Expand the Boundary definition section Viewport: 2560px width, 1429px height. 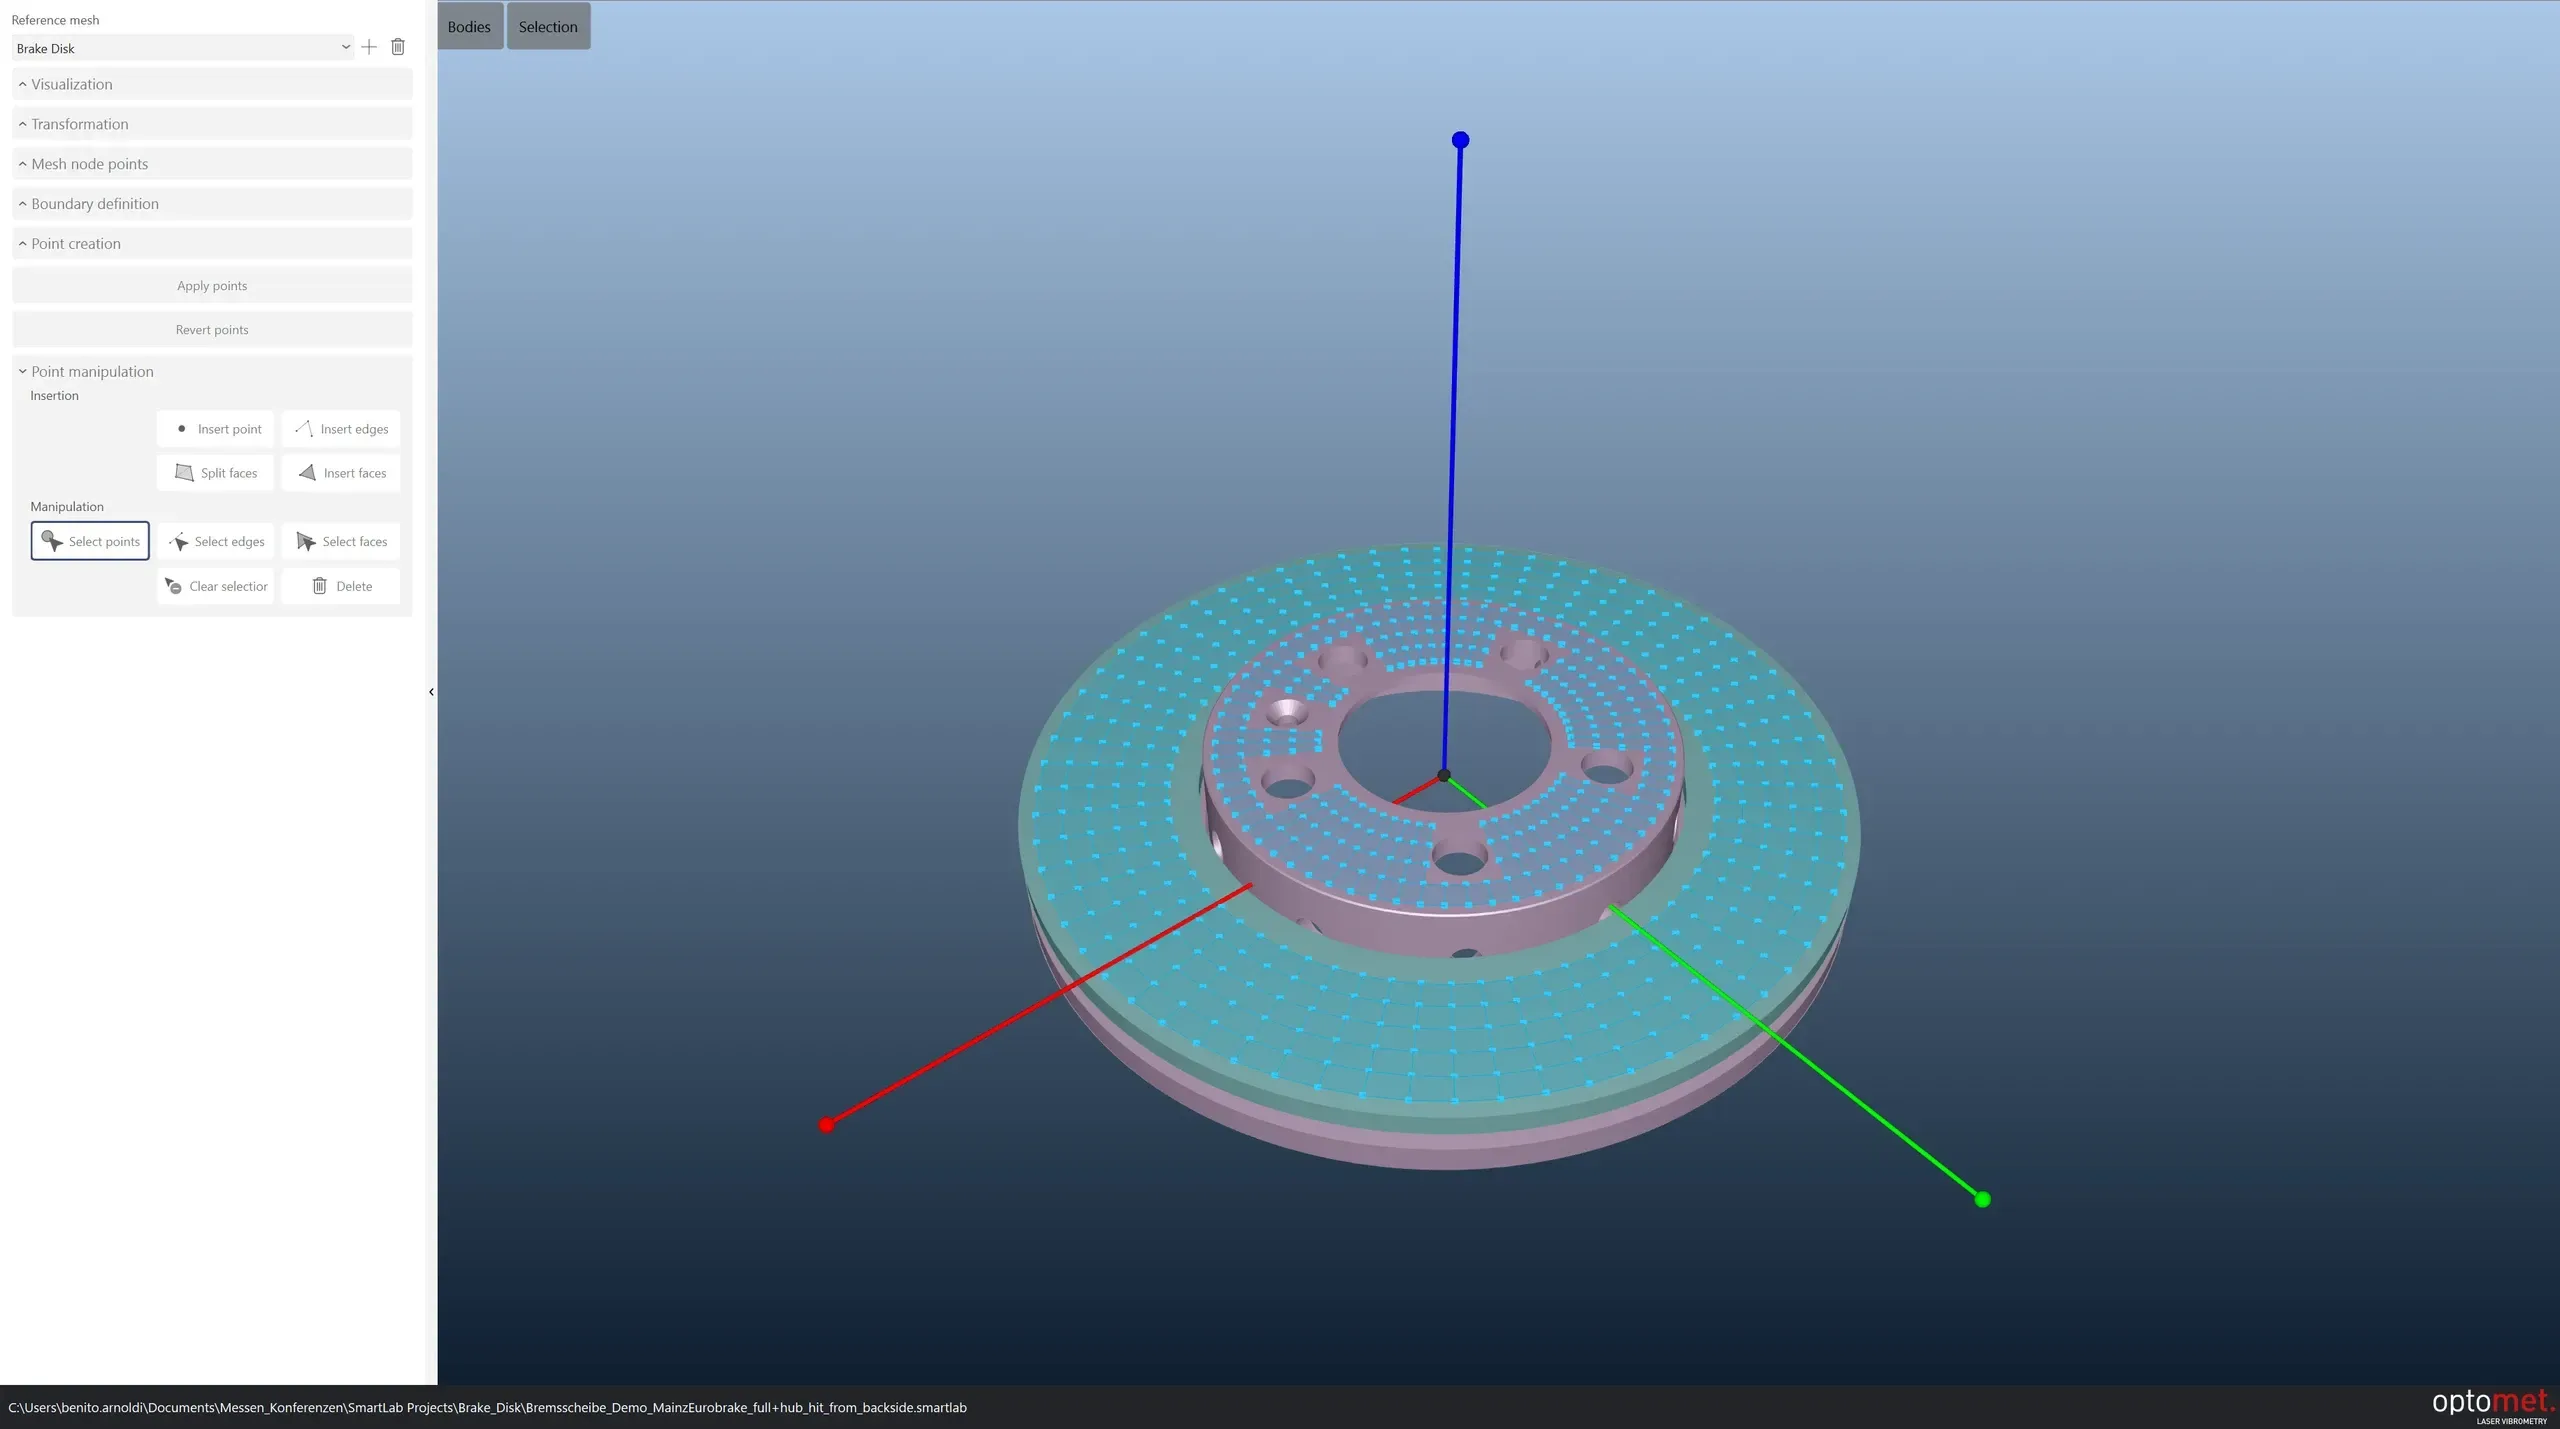click(x=212, y=204)
